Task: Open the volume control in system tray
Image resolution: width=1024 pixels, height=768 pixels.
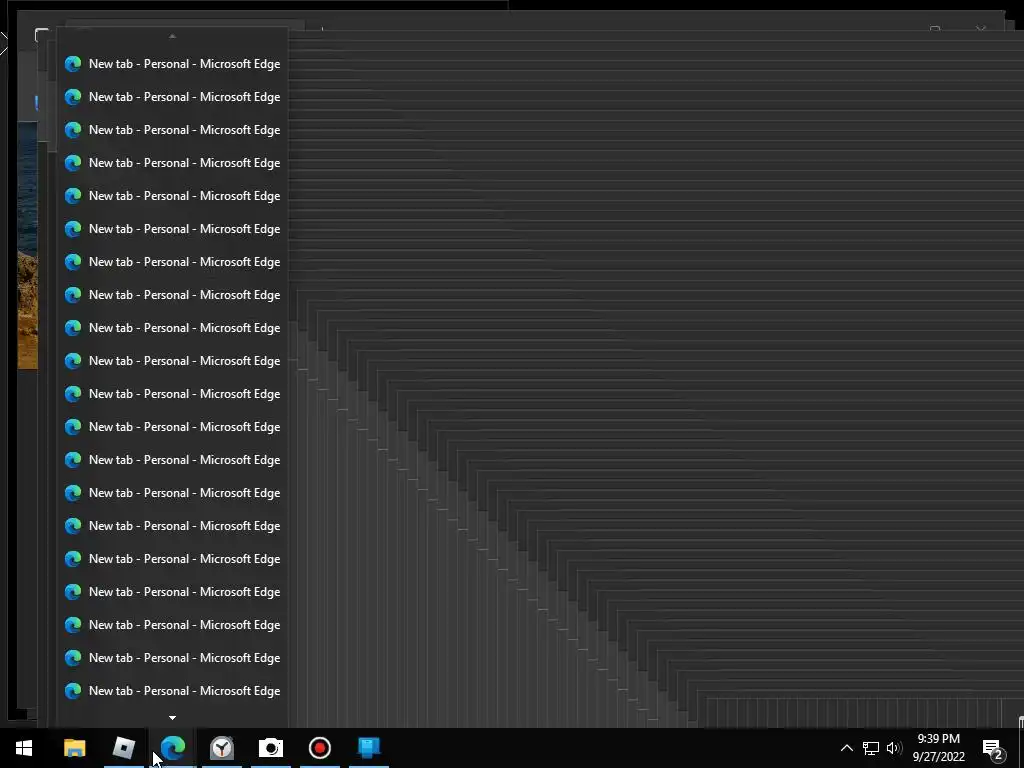Action: click(x=894, y=748)
